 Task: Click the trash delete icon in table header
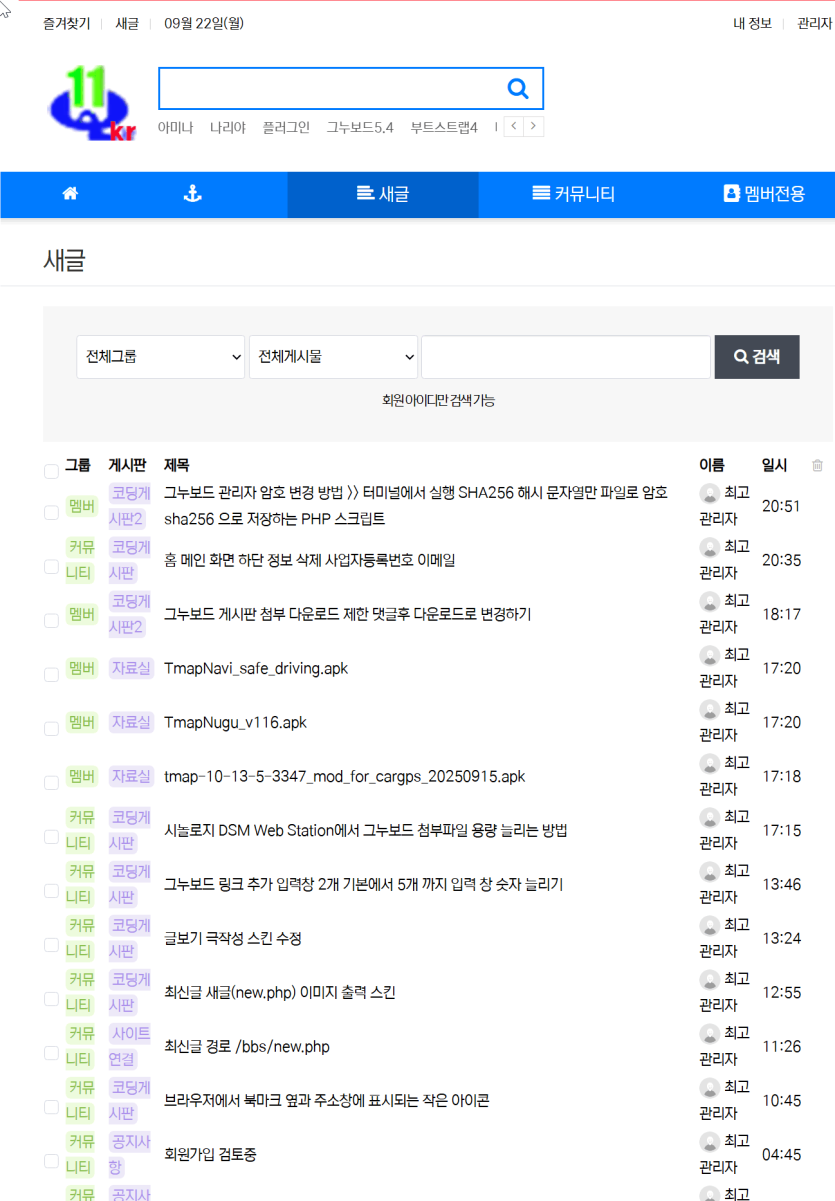point(817,465)
